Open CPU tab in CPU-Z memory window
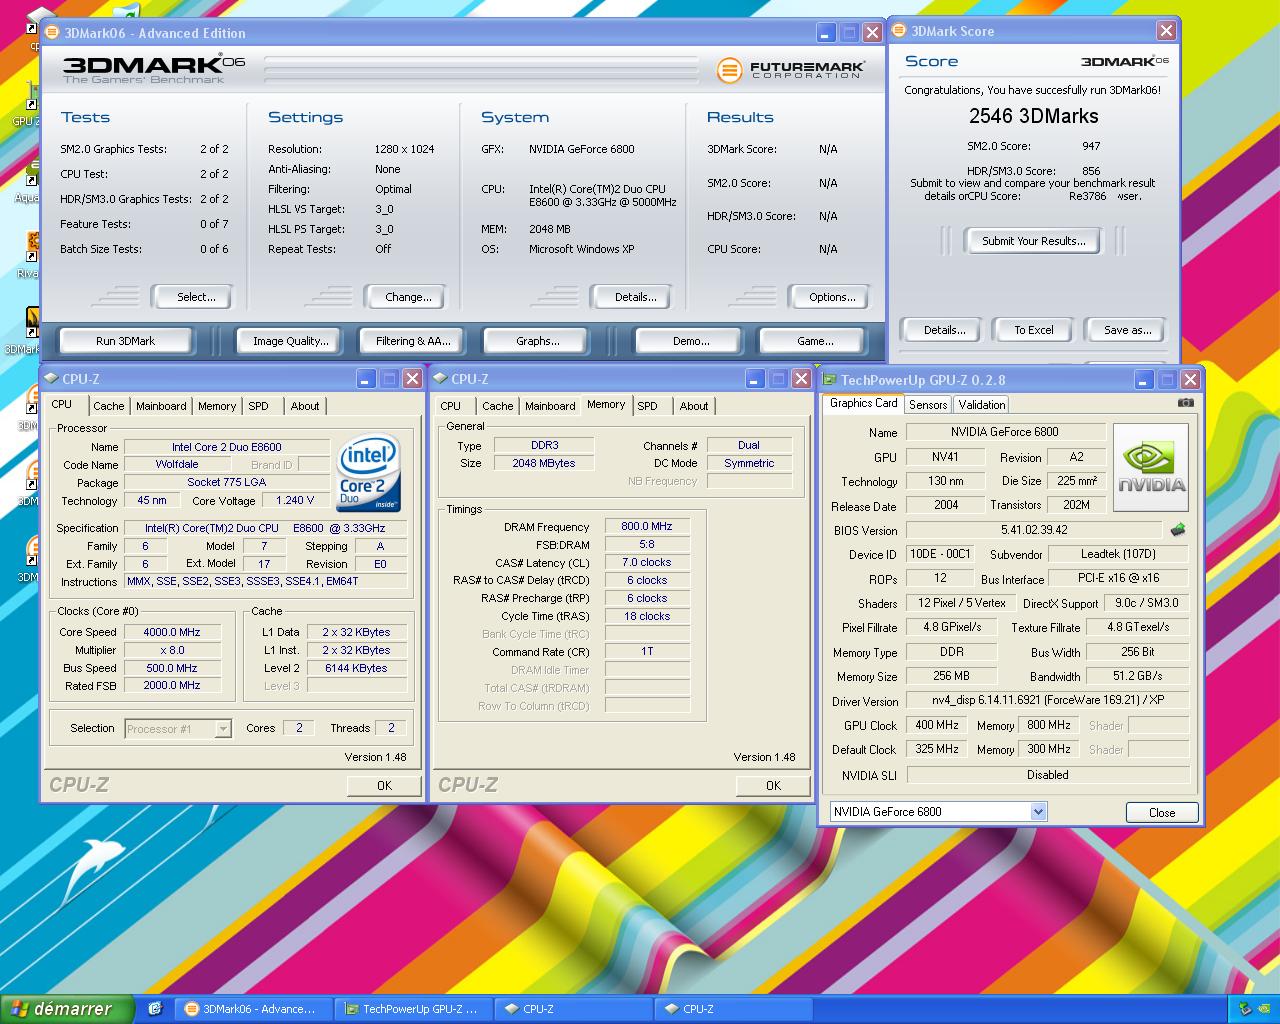Image resolution: width=1280 pixels, height=1024 pixels. pos(451,406)
